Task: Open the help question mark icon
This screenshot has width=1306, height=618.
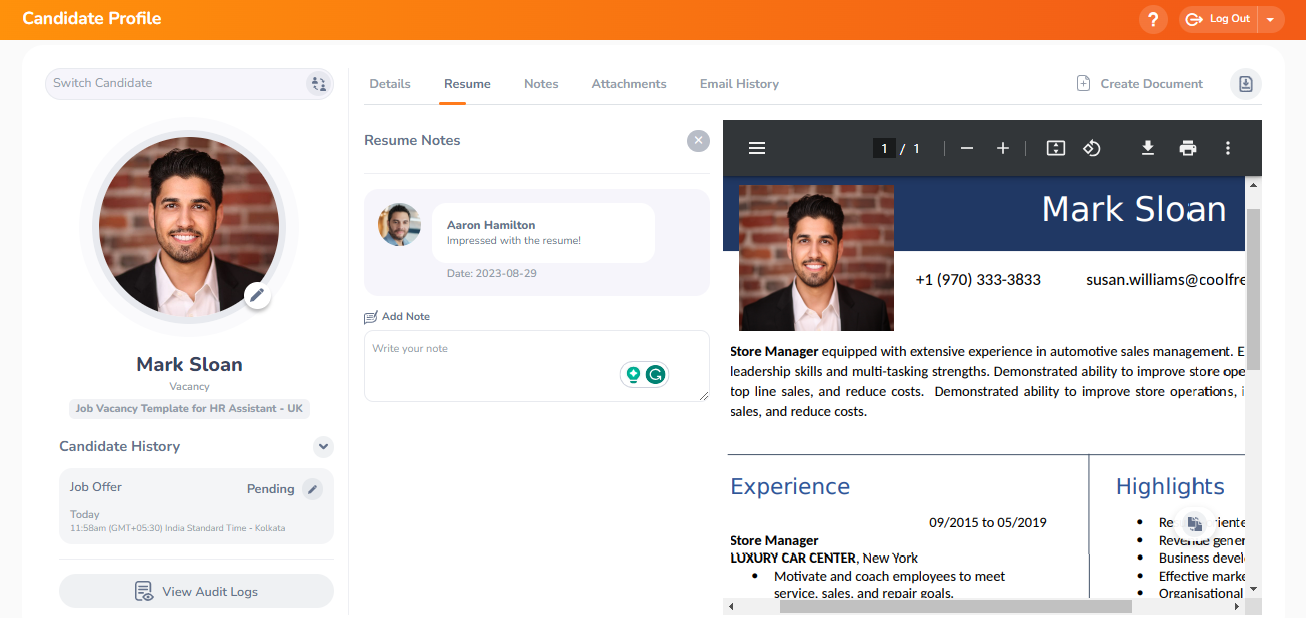Action: (1153, 19)
